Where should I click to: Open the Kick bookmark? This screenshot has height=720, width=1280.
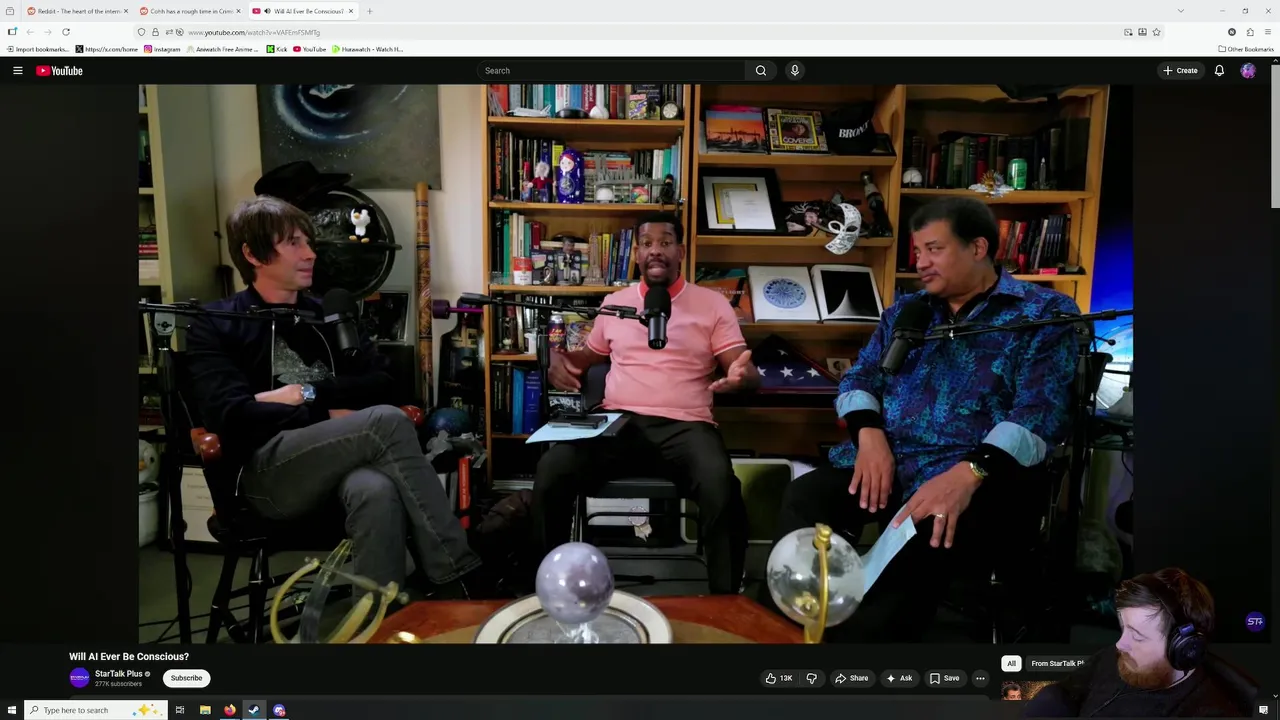tap(277, 49)
